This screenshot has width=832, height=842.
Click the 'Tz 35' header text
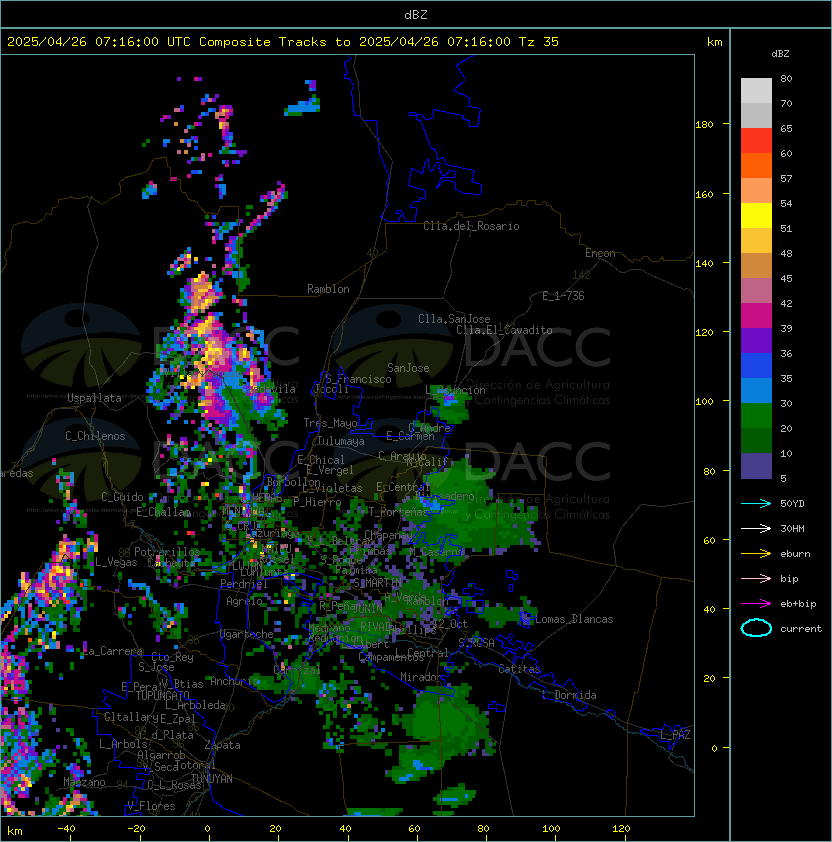click(x=539, y=42)
